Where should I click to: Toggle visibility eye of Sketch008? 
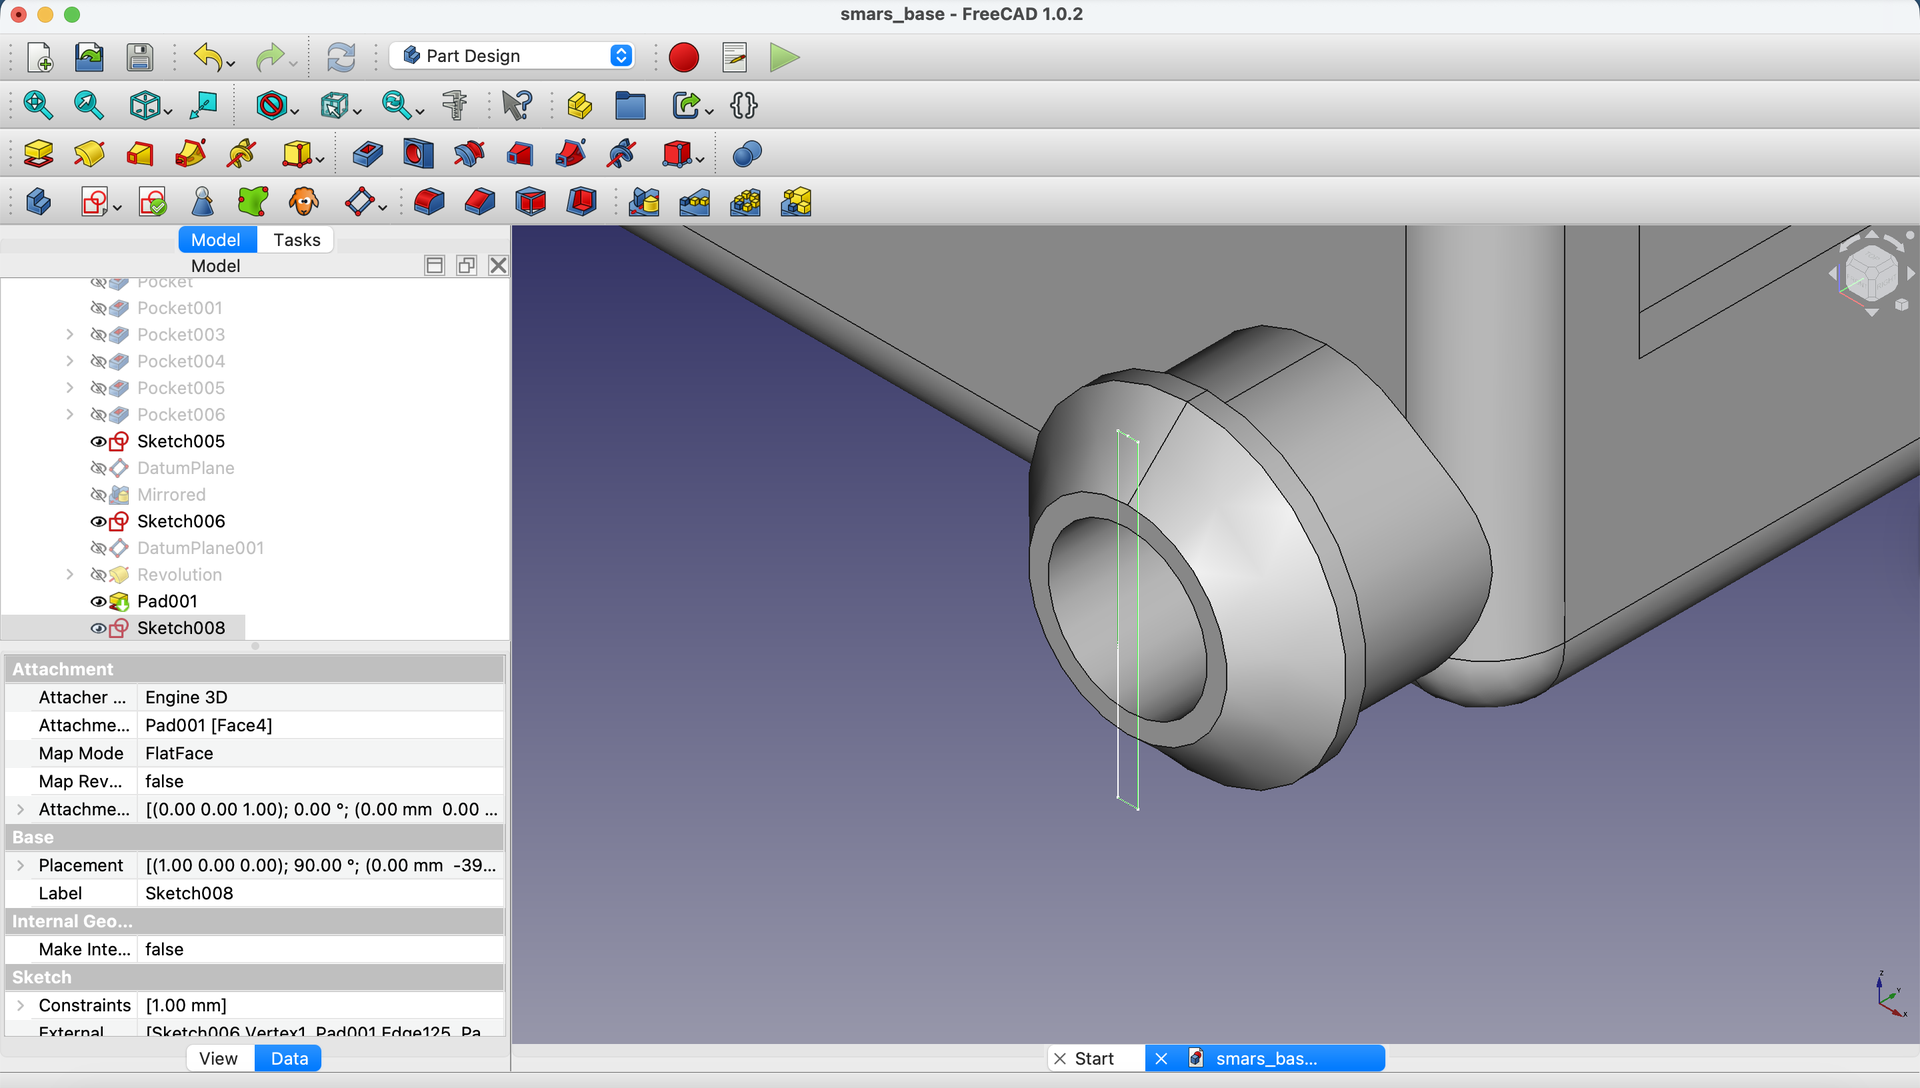pyautogui.click(x=98, y=628)
